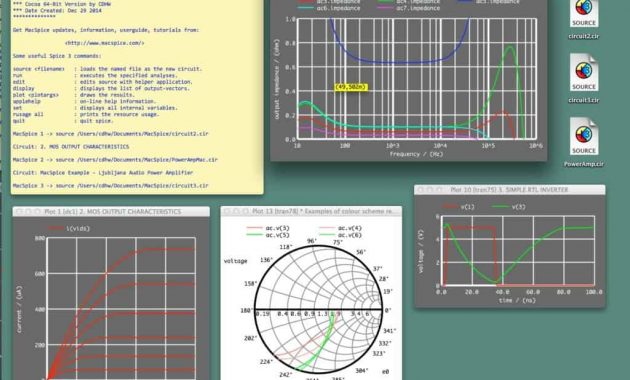Select the ac.v(3) legend entry
The height and width of the screenshot is (380, 630).
pos(268,228)
